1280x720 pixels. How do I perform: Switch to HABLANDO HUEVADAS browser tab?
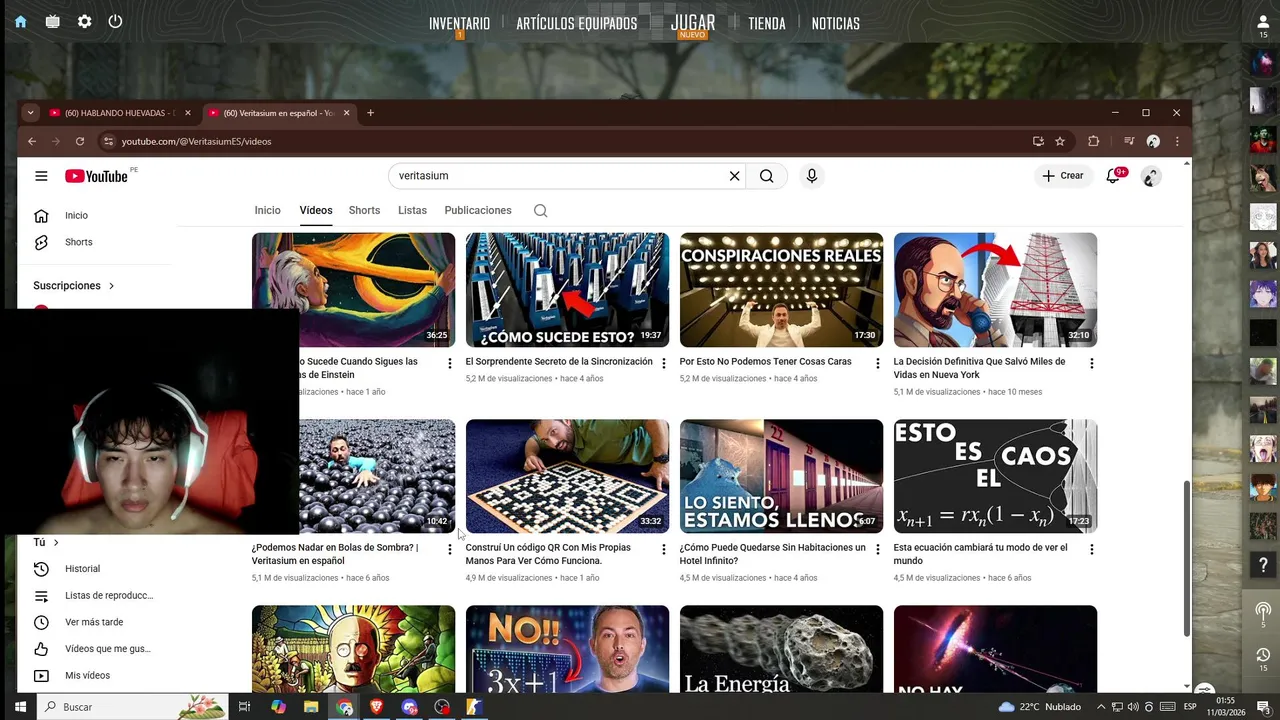(120, 113)
